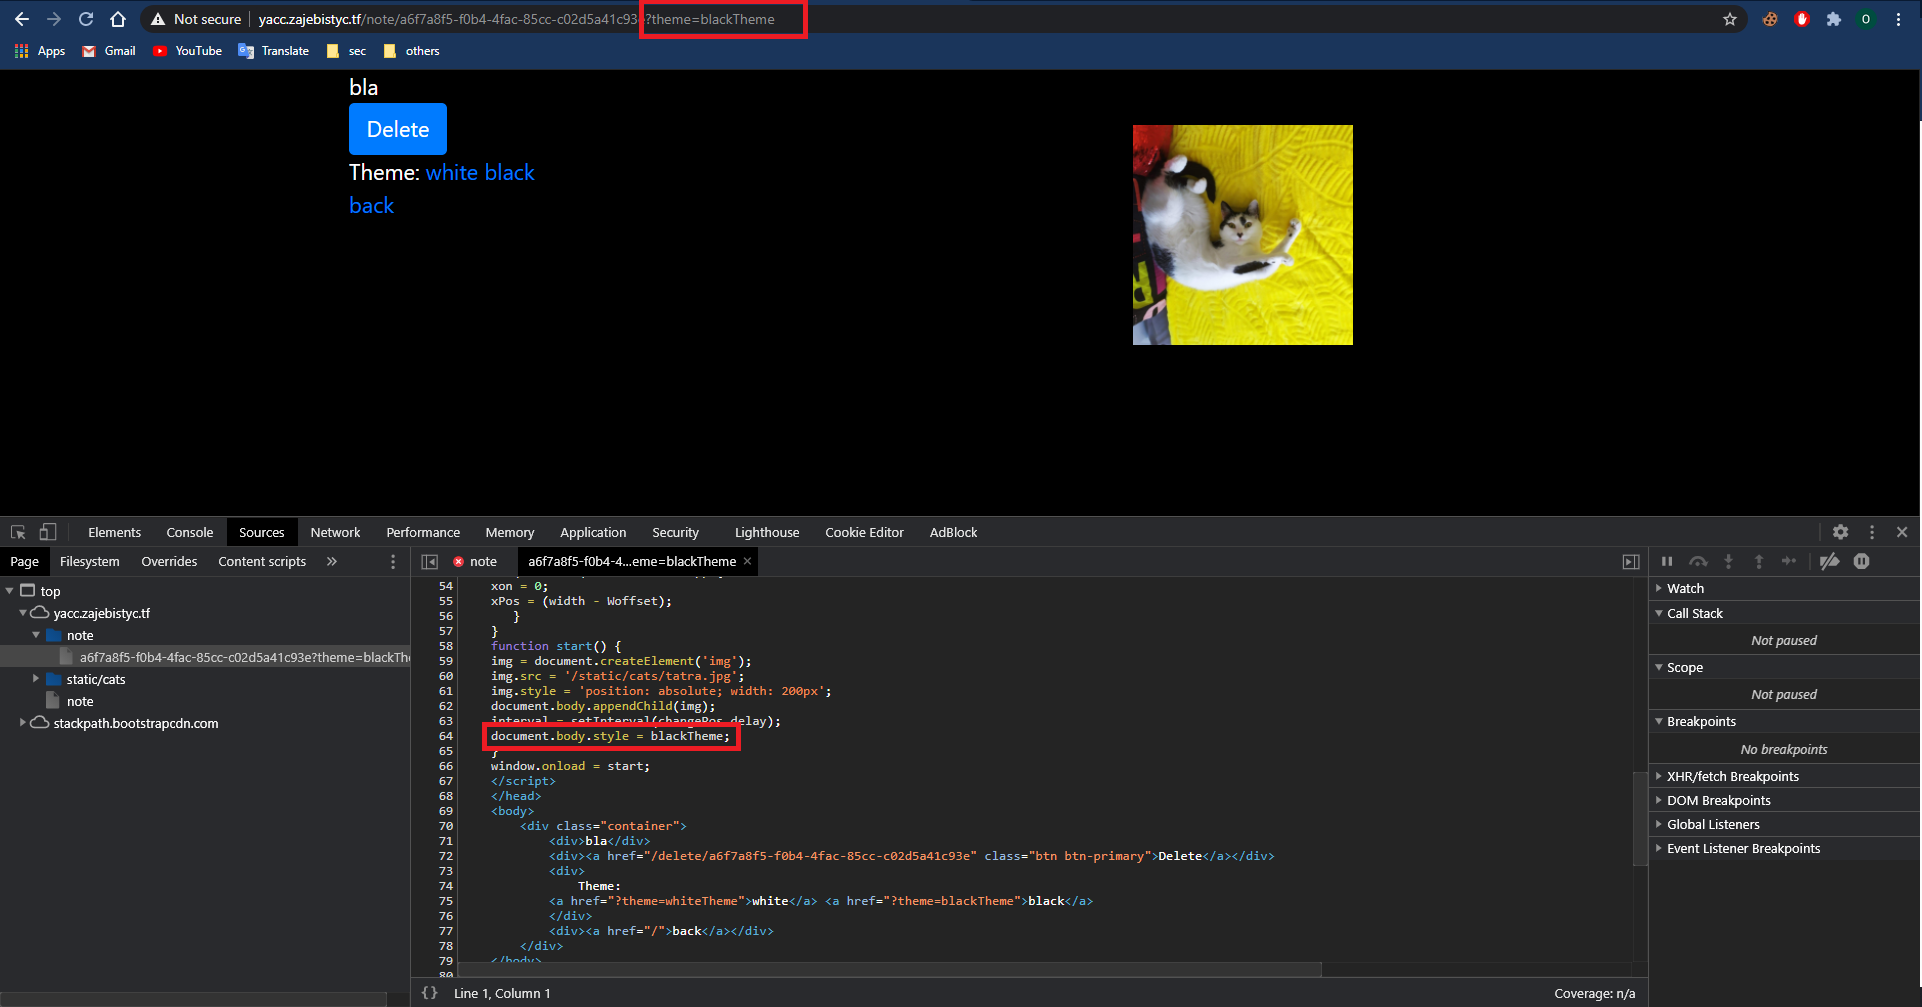Switch to the Console tab
This screenshot has height=1007, width=1922.
tap(190, 532)
